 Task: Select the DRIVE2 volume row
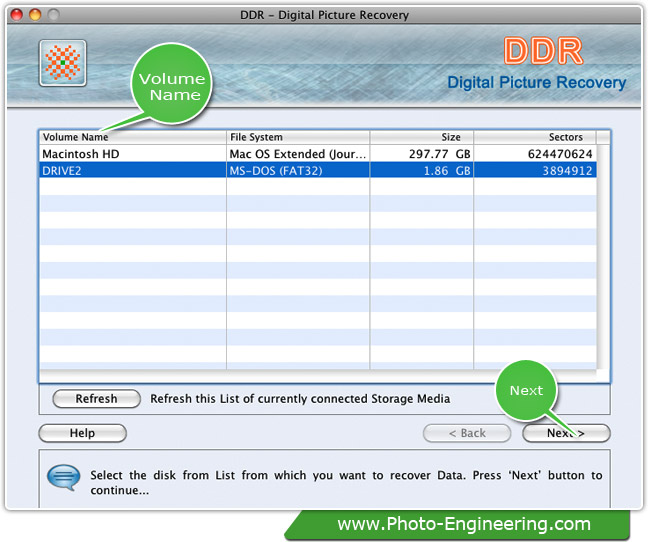pyautogui.click(x=318, y=170)
